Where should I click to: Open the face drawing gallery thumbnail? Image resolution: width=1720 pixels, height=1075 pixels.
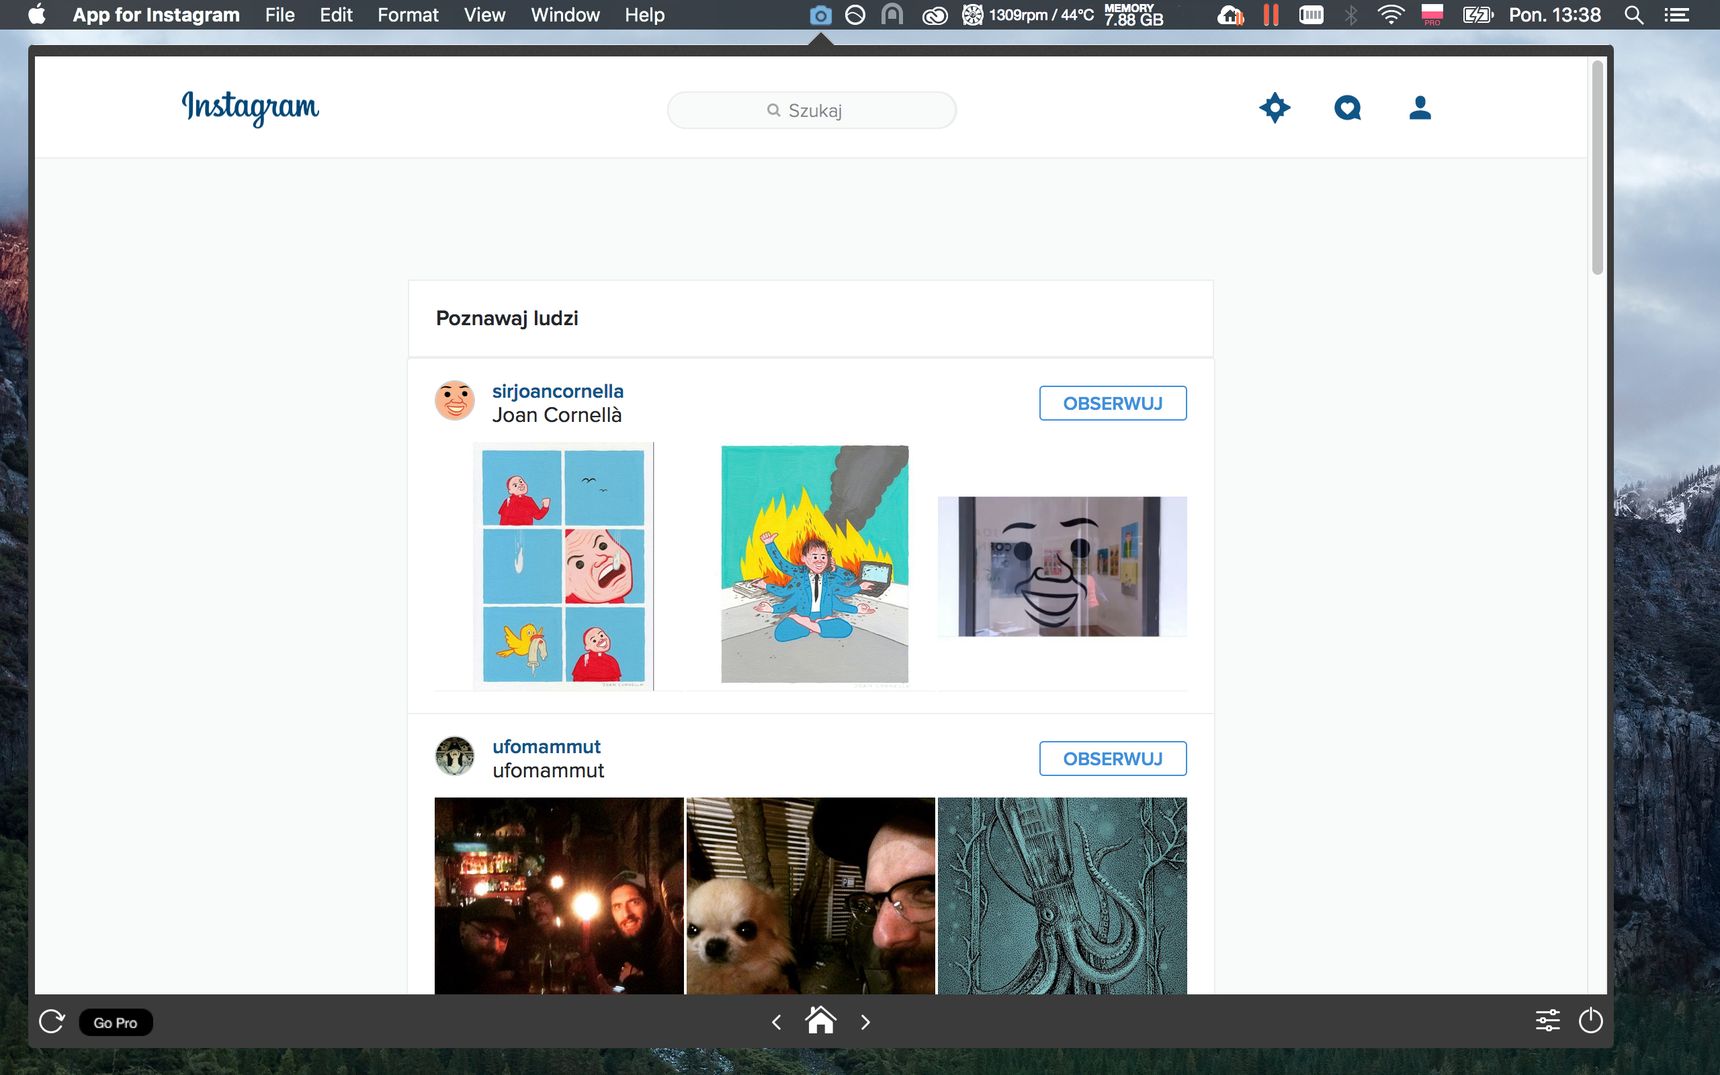pyautogui.click(x=1062, y=566)
